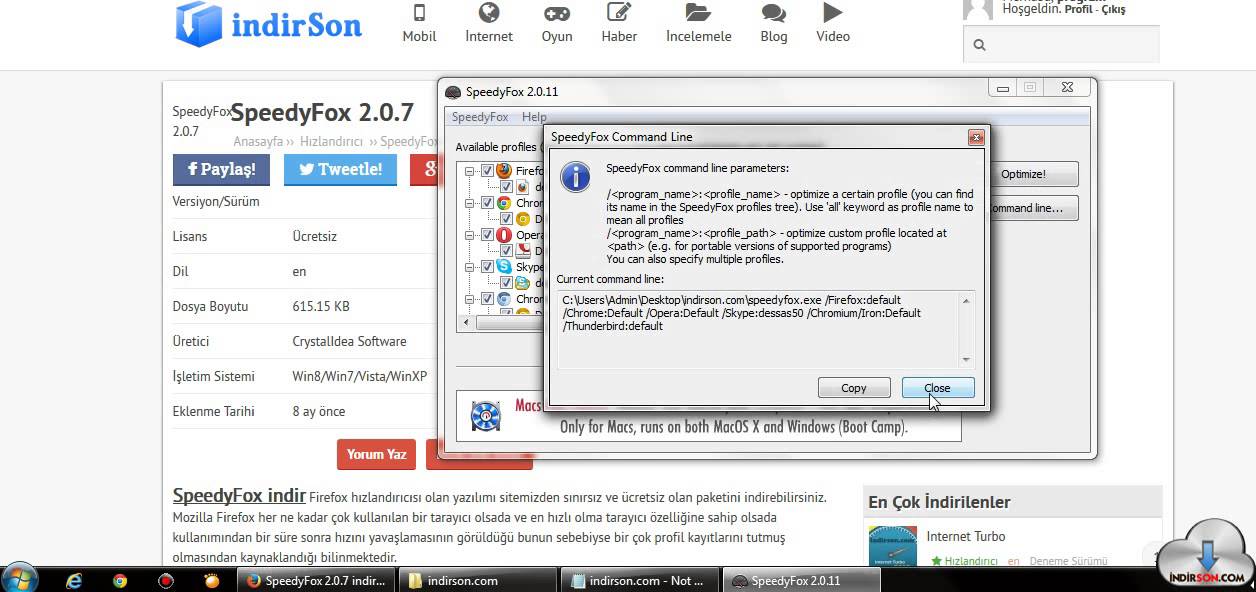Image resolution: width=1256 pixels, height=592 pixels.
Task: Click Close in the Command Line dialog
Action: pos(937,388)
